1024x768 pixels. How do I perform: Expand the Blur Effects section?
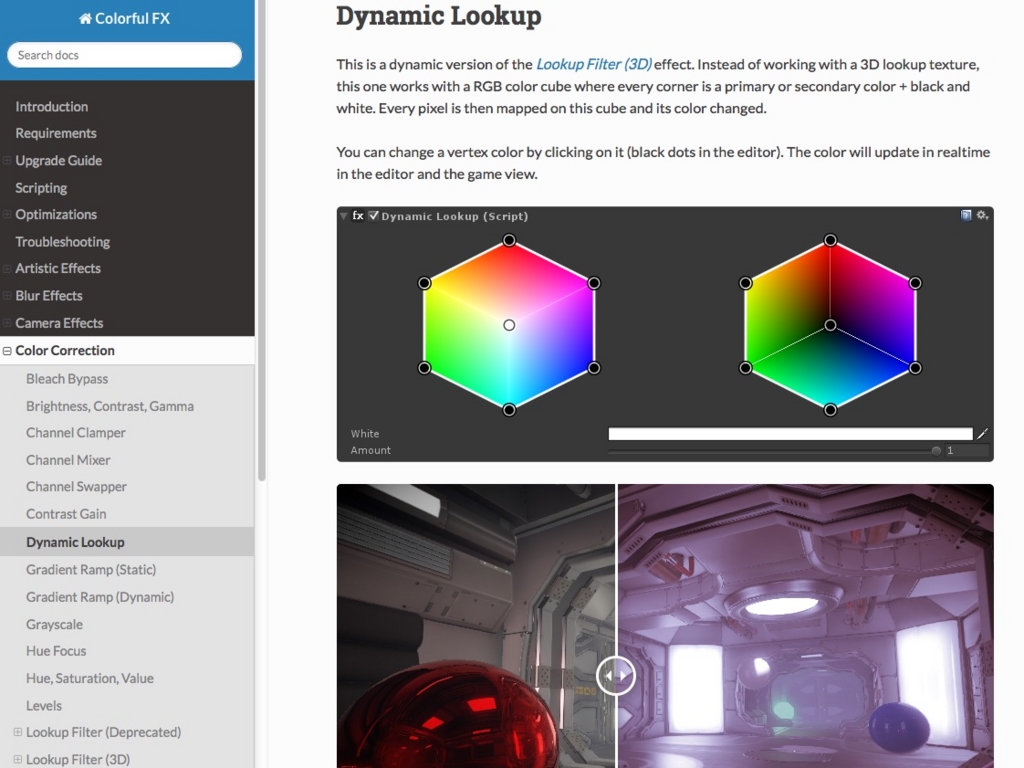[x=7, y=296]
